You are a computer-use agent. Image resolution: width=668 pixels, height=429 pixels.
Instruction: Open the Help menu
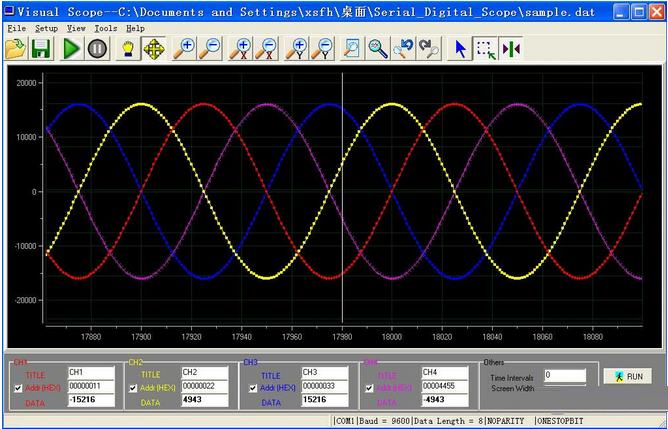click(x=135, y=28)
